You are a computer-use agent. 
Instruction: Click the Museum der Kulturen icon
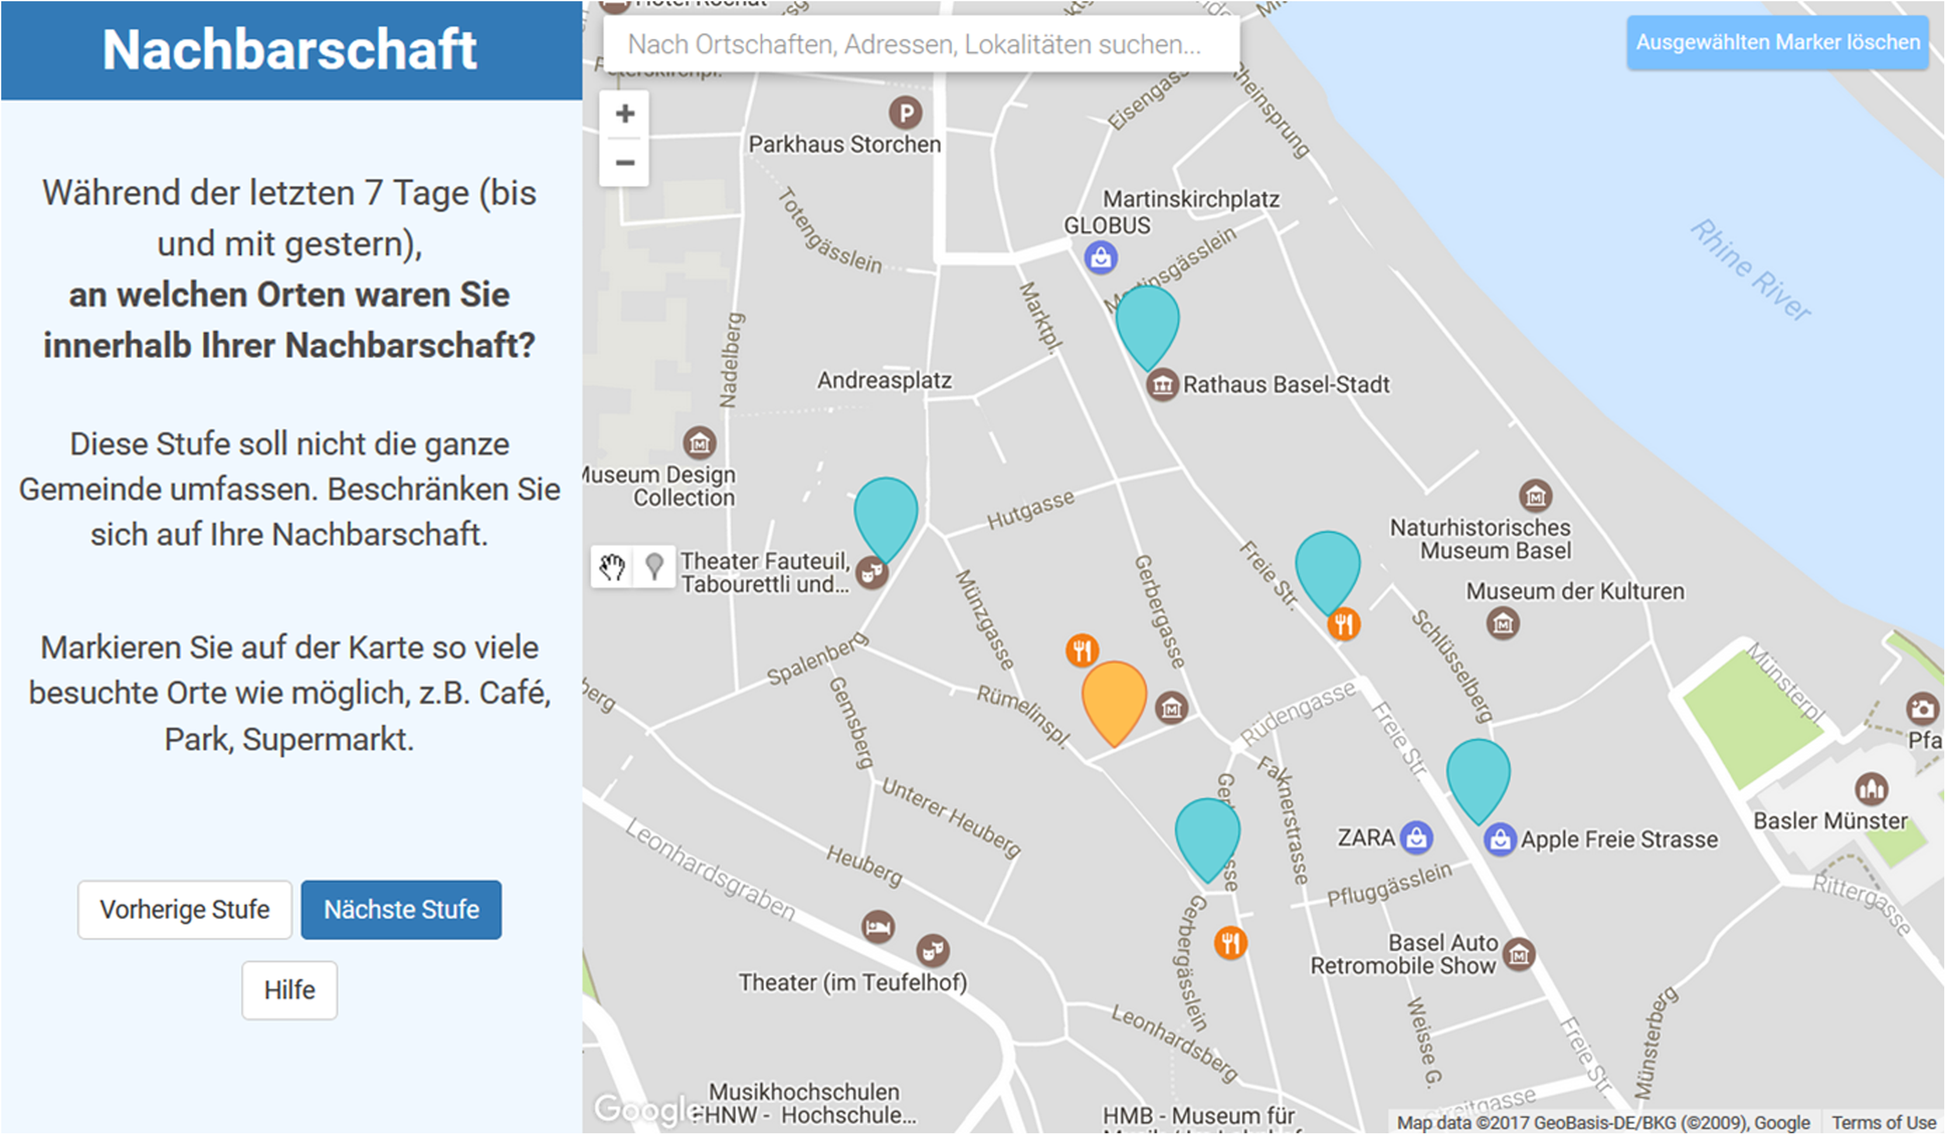[x=1503, y=624]
